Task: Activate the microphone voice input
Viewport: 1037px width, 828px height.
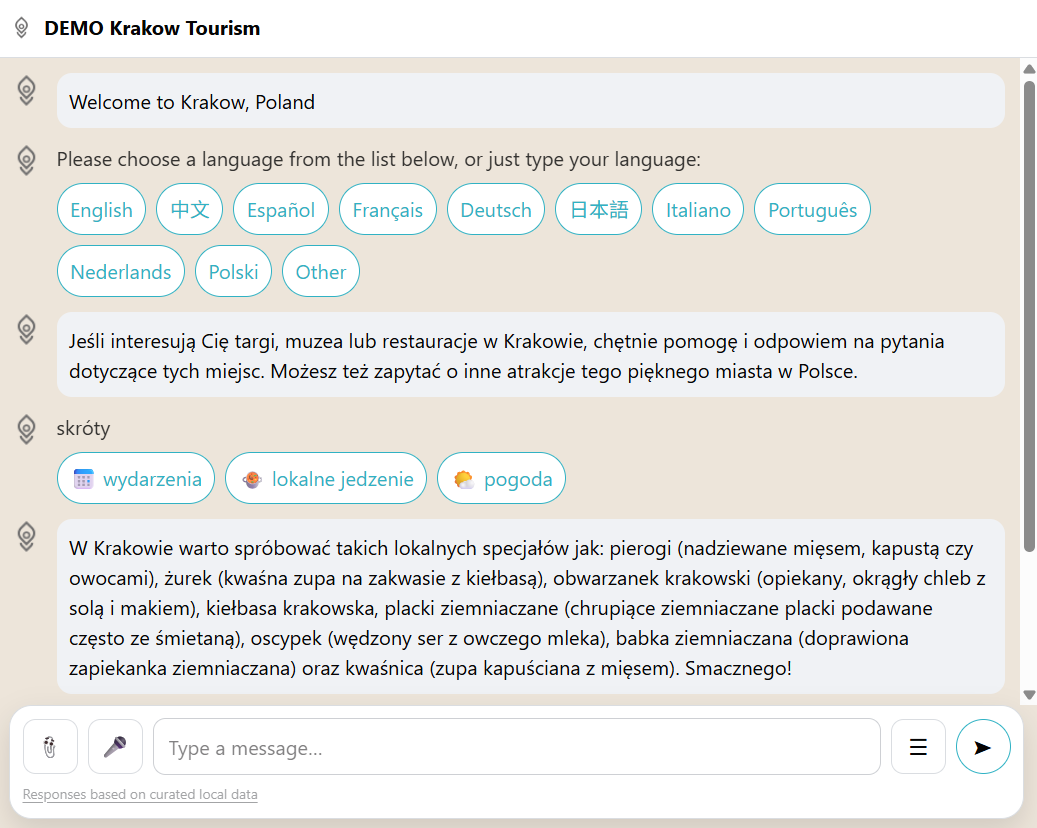Action: pos(115,747)
